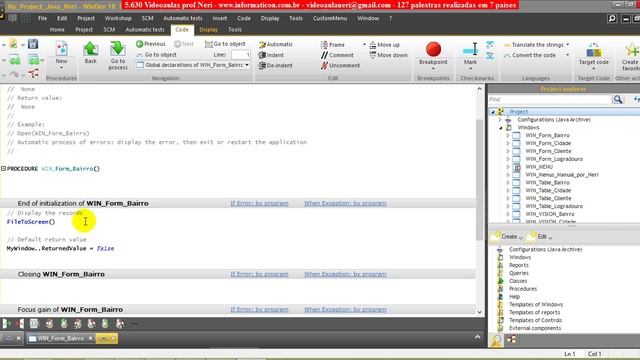Open the Frame dropdown

364,44
